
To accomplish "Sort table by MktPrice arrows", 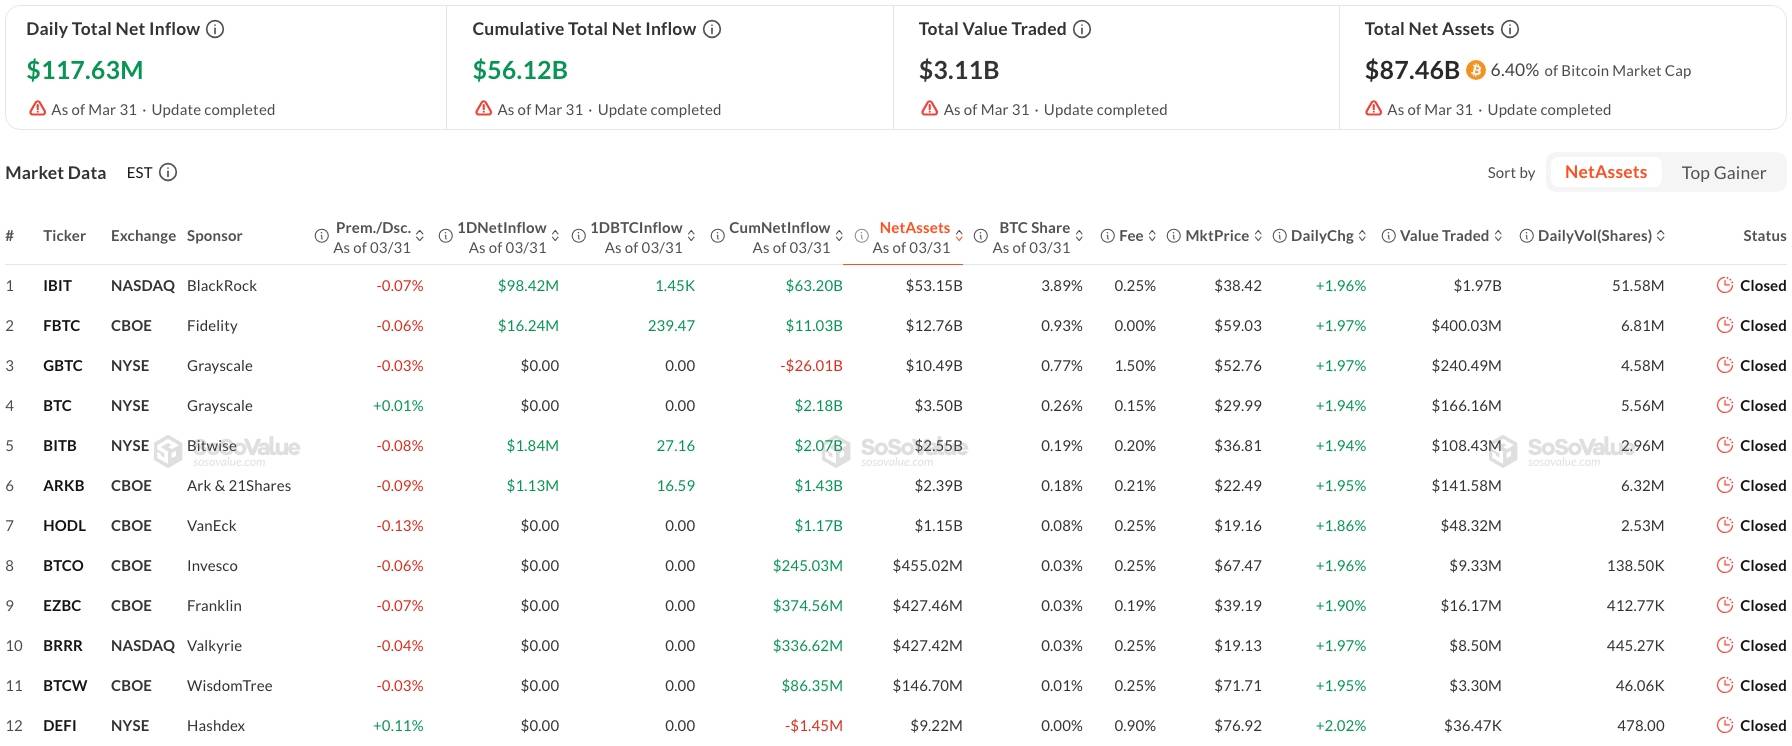I will [1258, 236].
